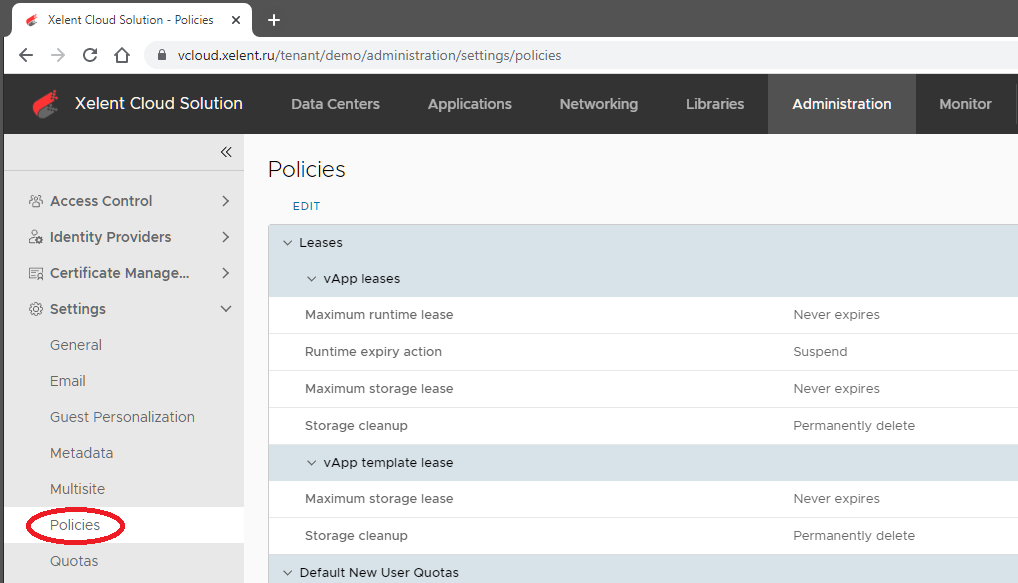
Task: Open Email settings page
Action: 68,381
